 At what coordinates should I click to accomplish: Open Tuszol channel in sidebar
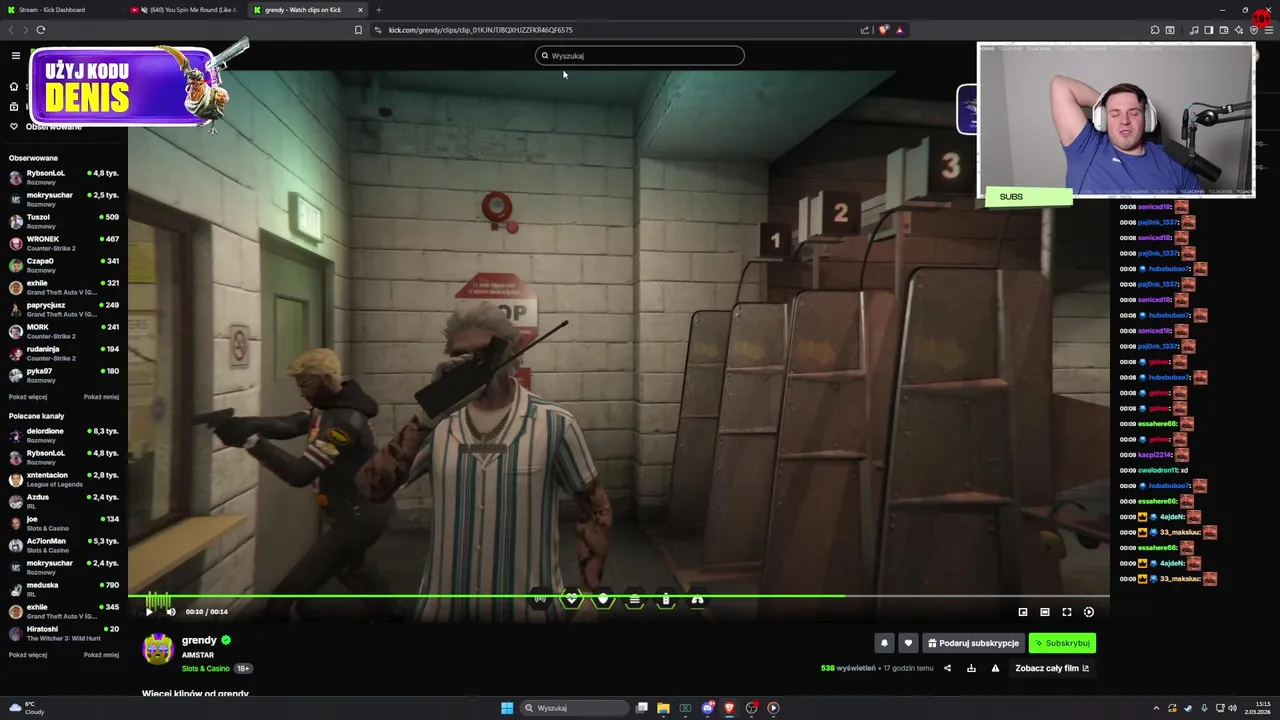(x=64, y=222)
